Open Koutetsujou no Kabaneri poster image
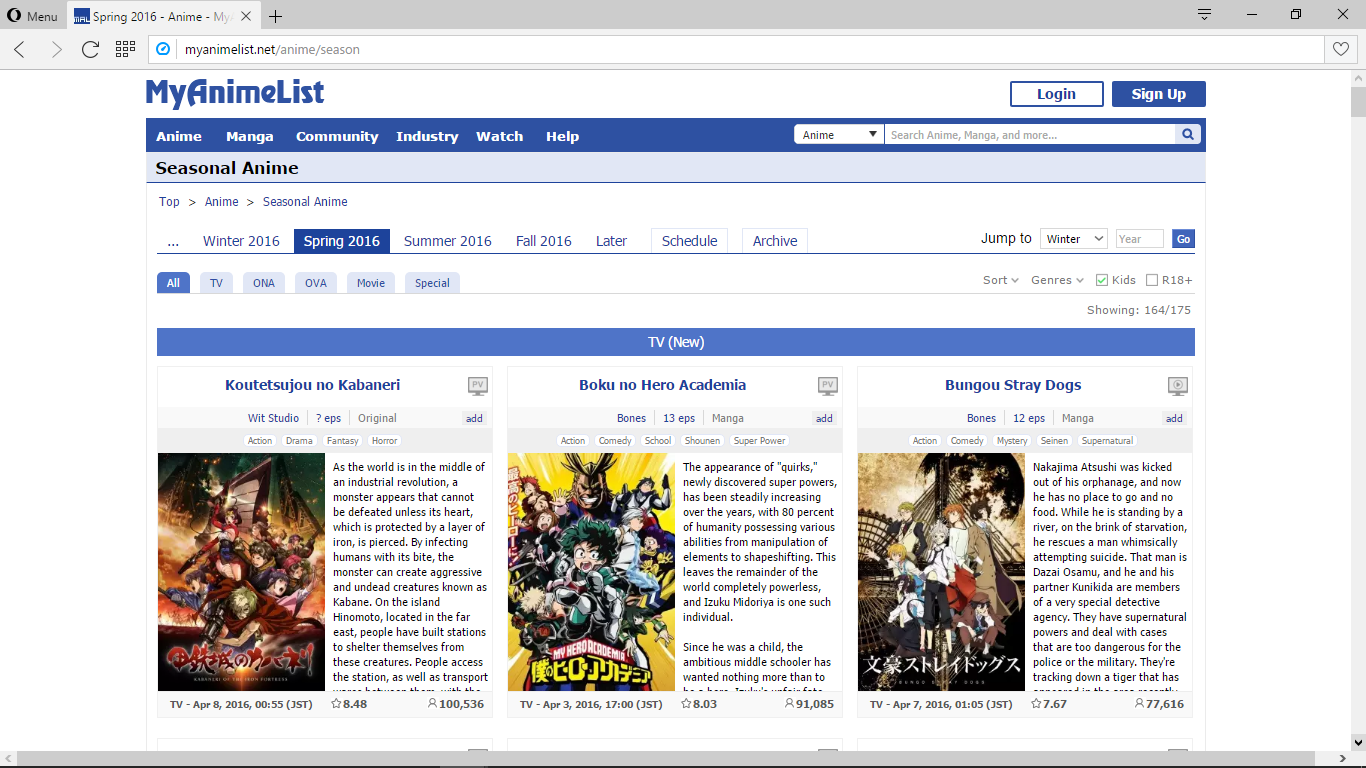The width and height of the screenshot is (1366, 768). (x=241, y=572)
